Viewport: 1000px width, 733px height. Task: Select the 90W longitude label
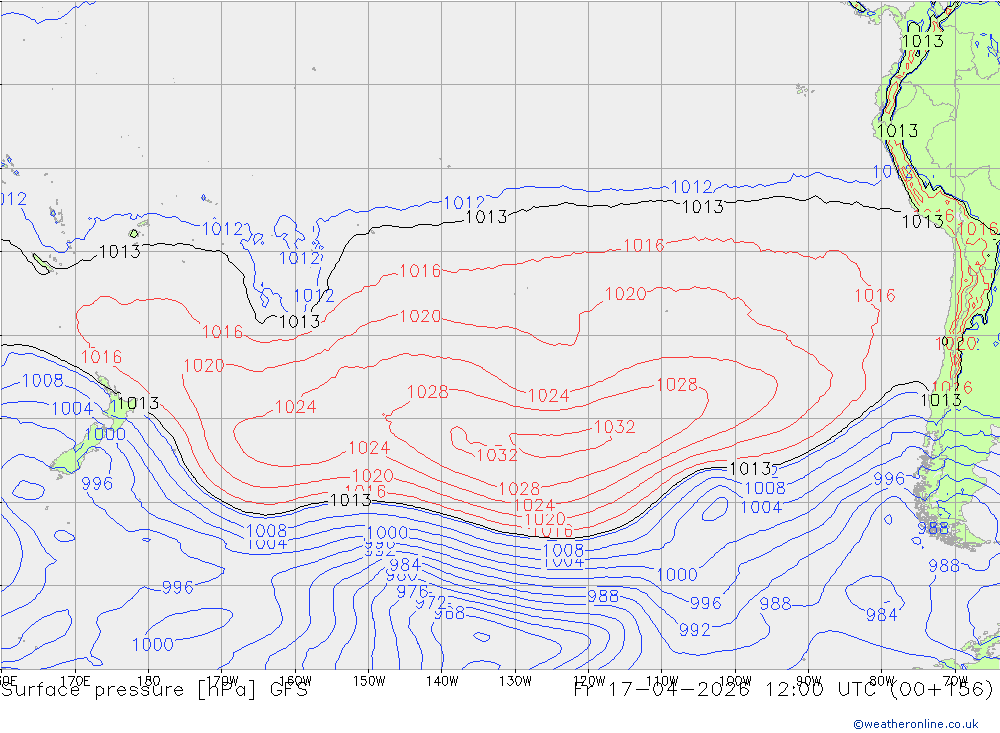(x=809, y=681)
